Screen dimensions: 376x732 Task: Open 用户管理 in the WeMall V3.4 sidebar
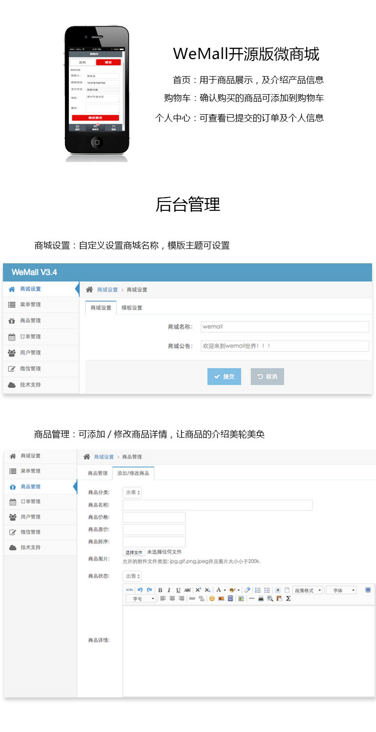(40, 352)
